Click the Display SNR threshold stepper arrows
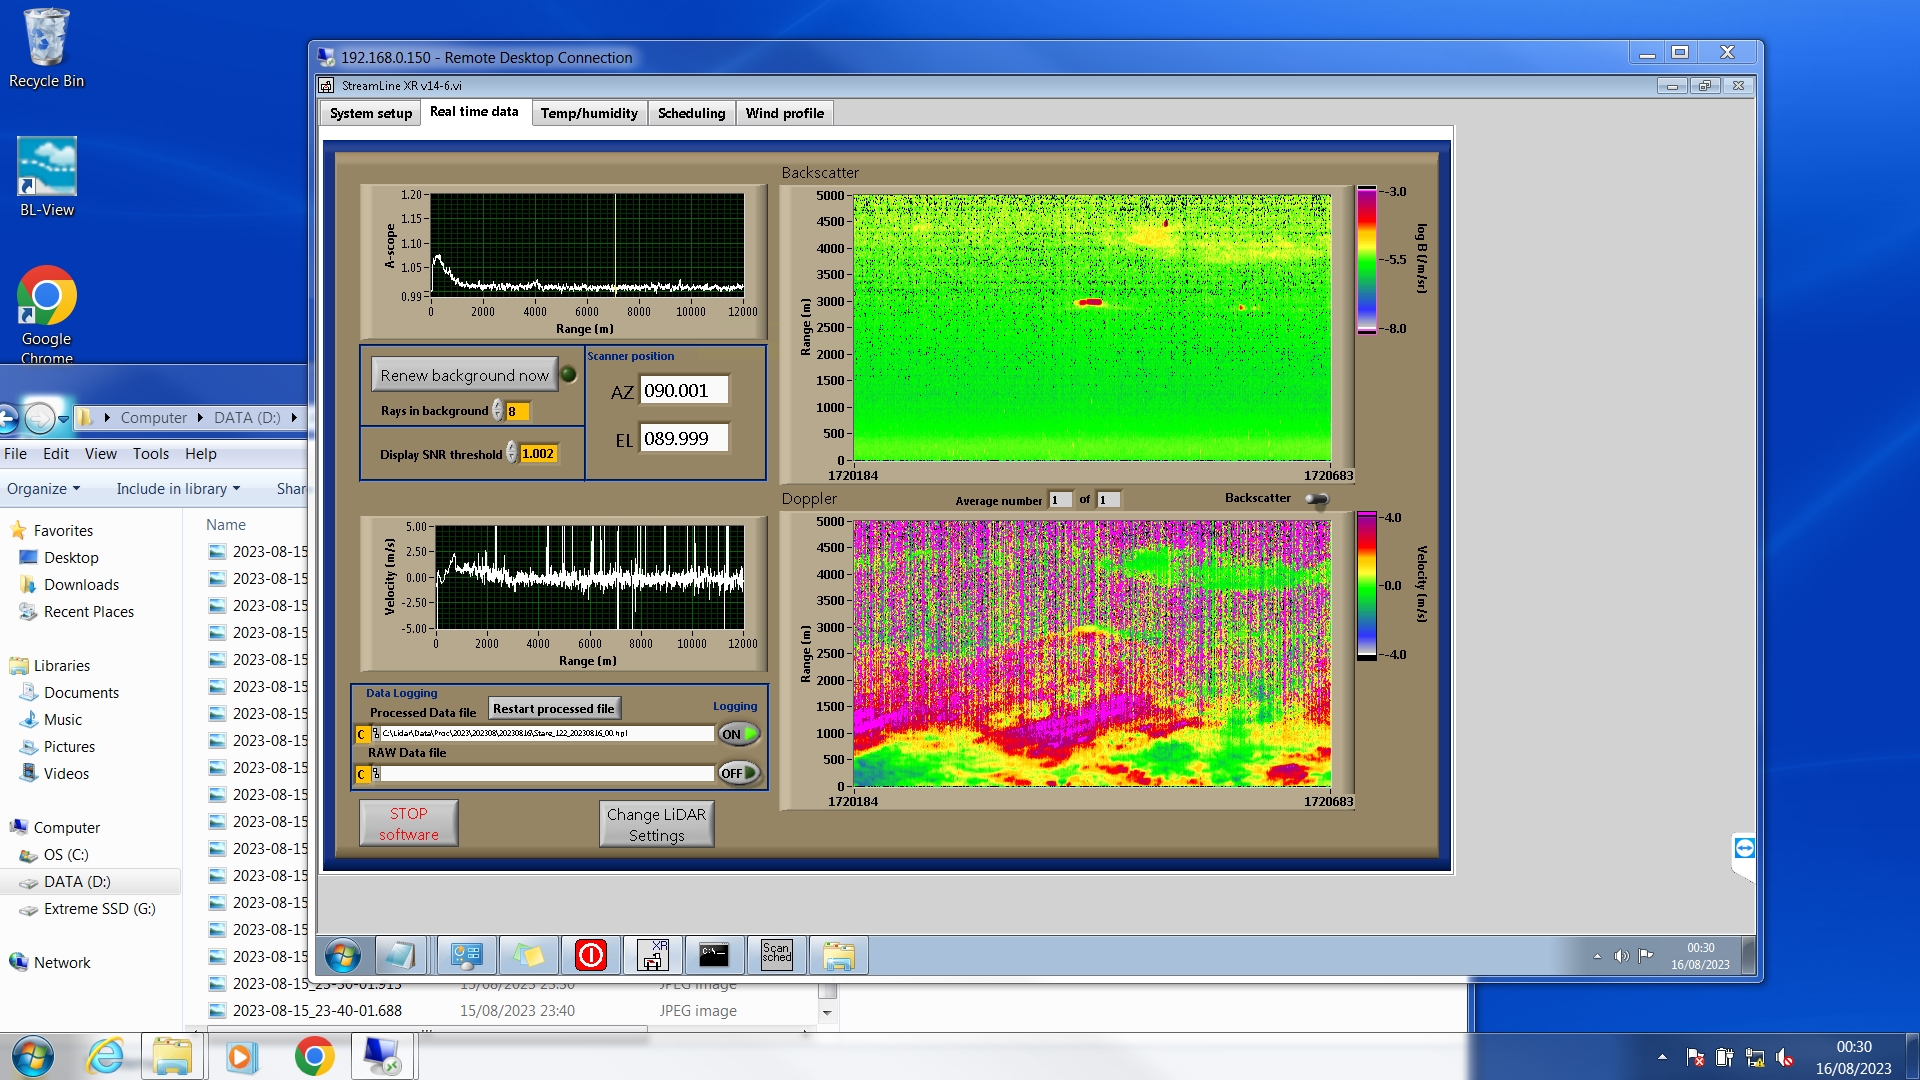This screenshot has height=1080, width=1920. [x=511, y=453]
